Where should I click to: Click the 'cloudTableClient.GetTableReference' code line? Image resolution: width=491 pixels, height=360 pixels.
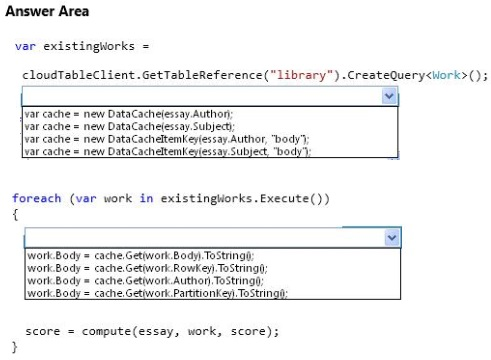(x=255, y=75)
